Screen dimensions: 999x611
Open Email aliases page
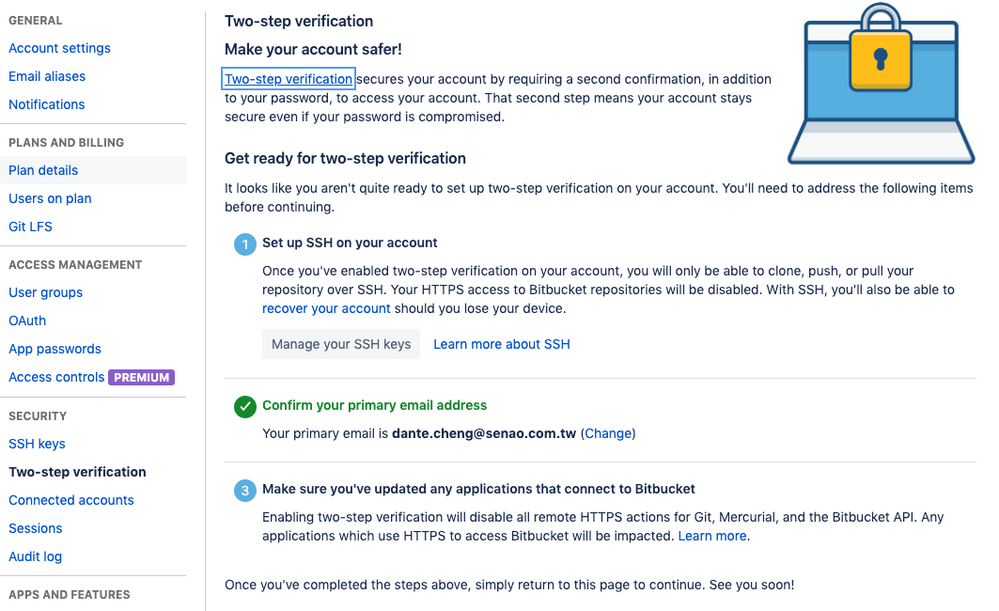click(47, 76)
